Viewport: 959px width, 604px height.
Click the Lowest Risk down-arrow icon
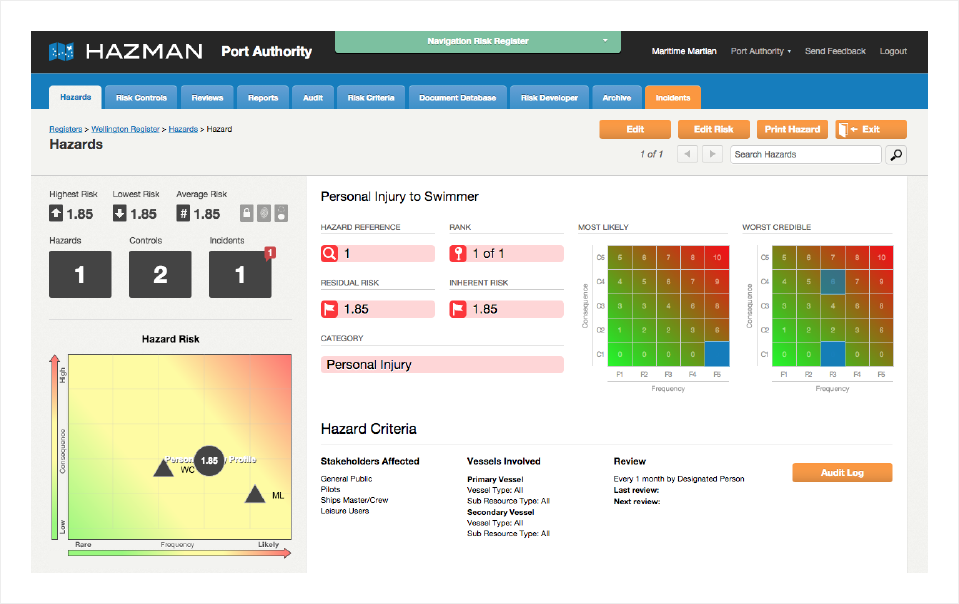pos(120,213)
